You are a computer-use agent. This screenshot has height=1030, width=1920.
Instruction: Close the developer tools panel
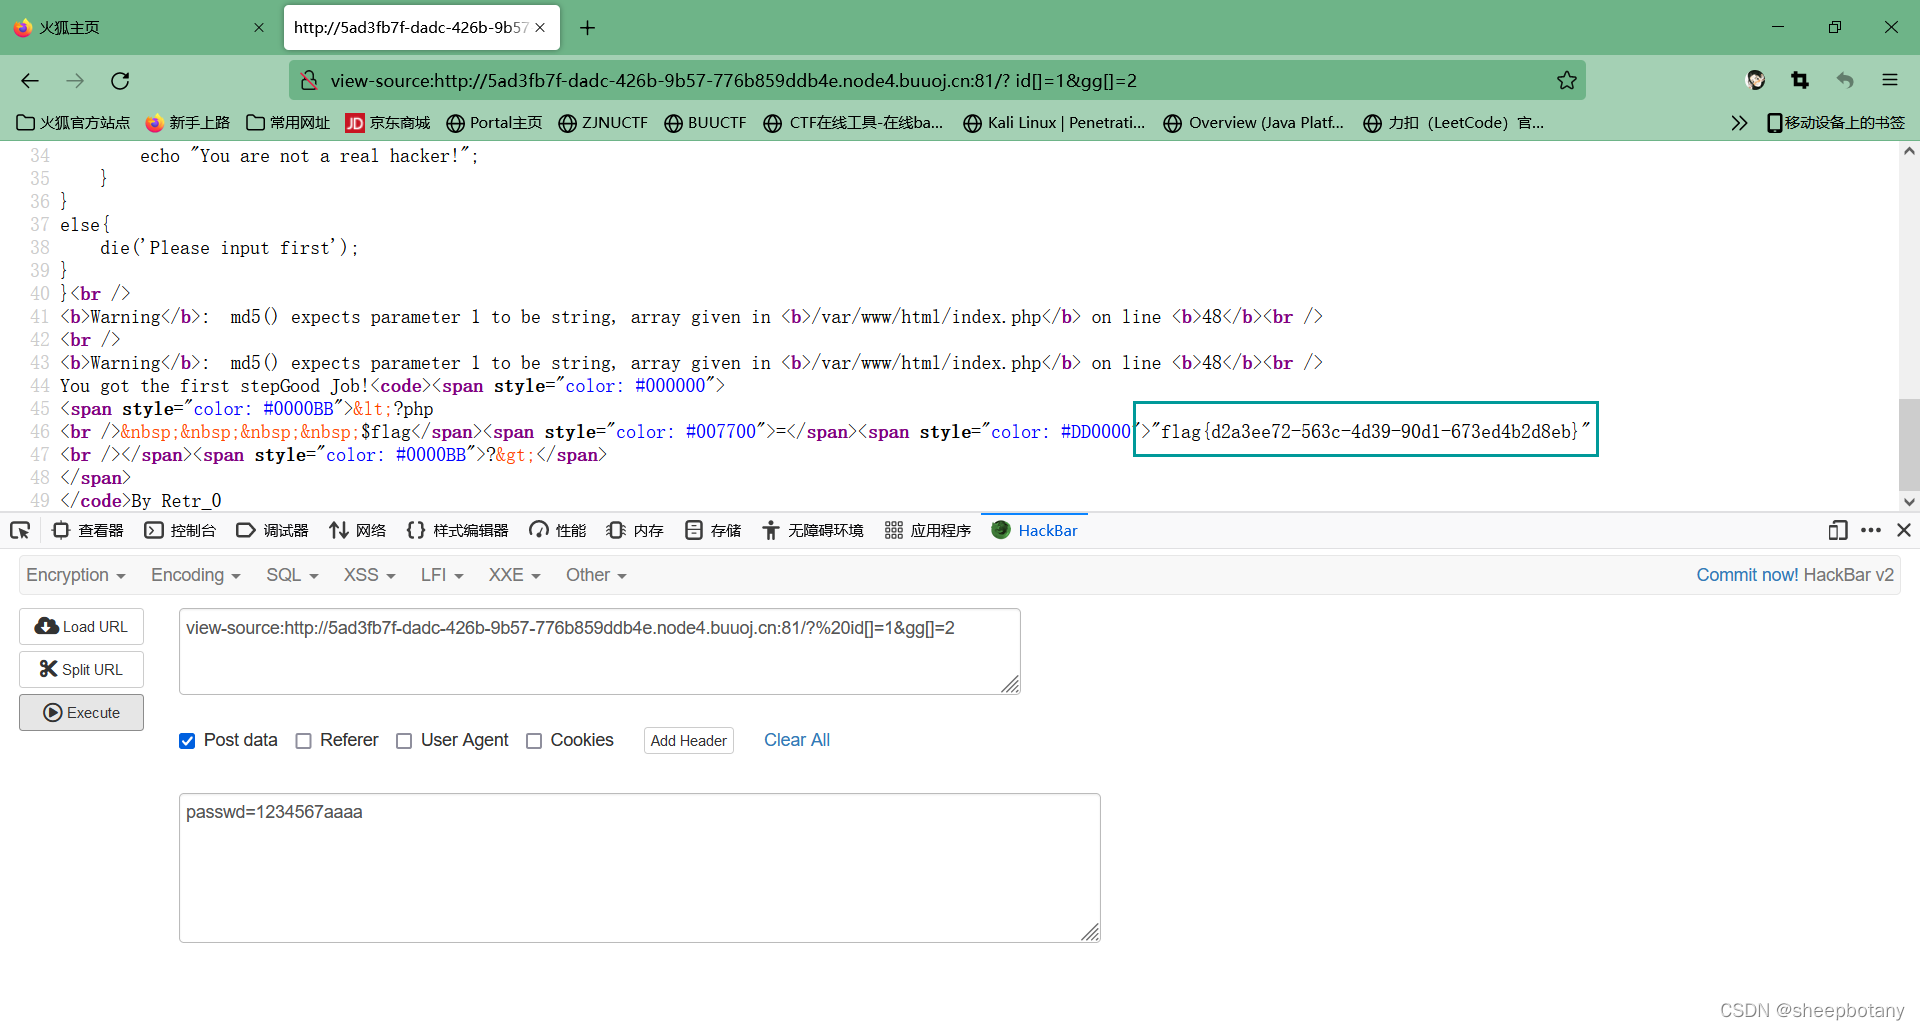[x=1904, y=531]
